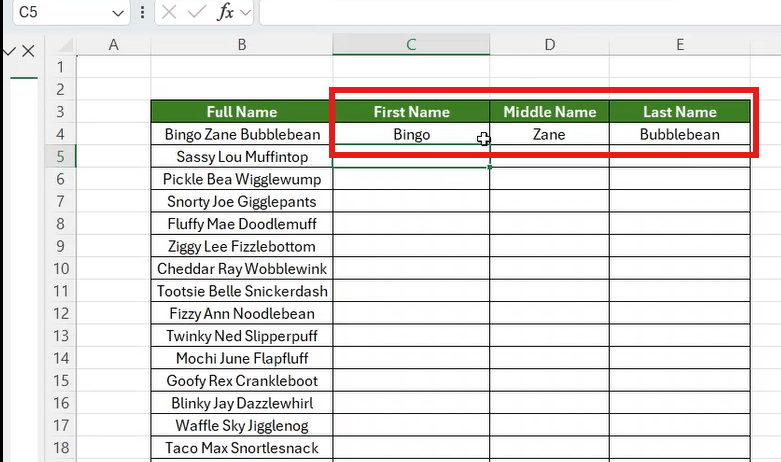Select row 1 header

click(60, 67)
